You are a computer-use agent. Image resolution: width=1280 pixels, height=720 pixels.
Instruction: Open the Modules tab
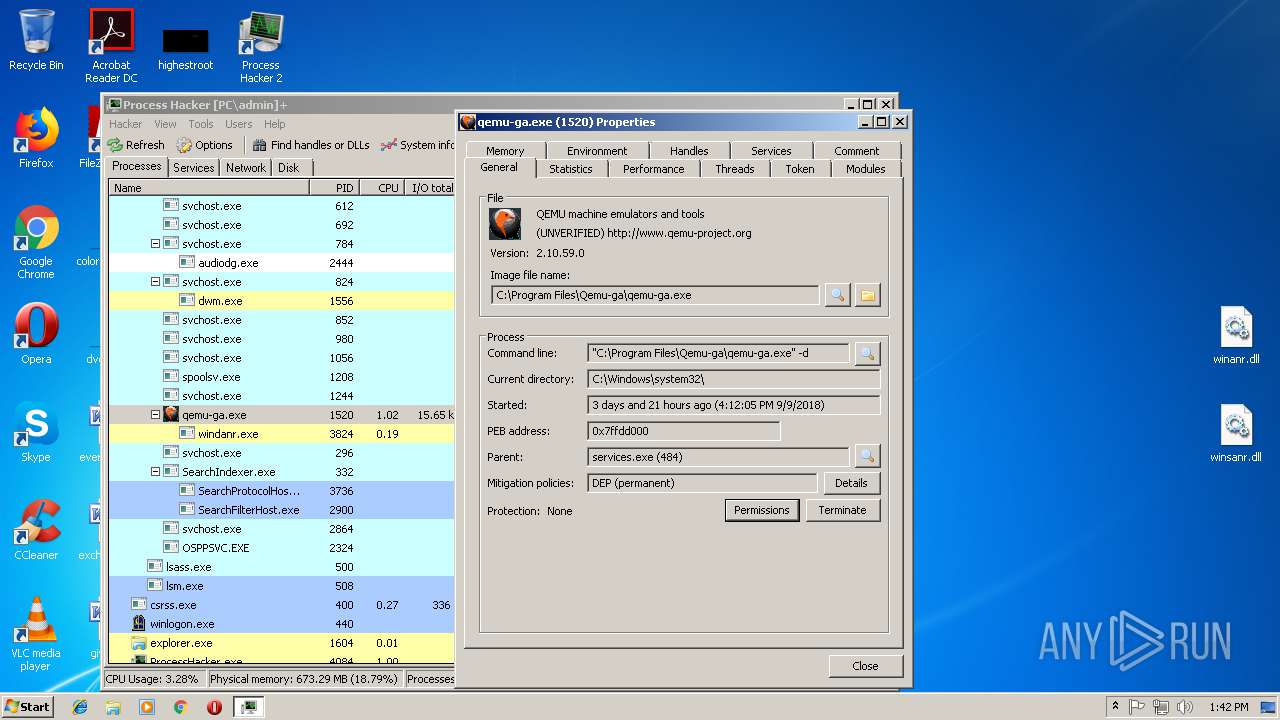point(866,169)
